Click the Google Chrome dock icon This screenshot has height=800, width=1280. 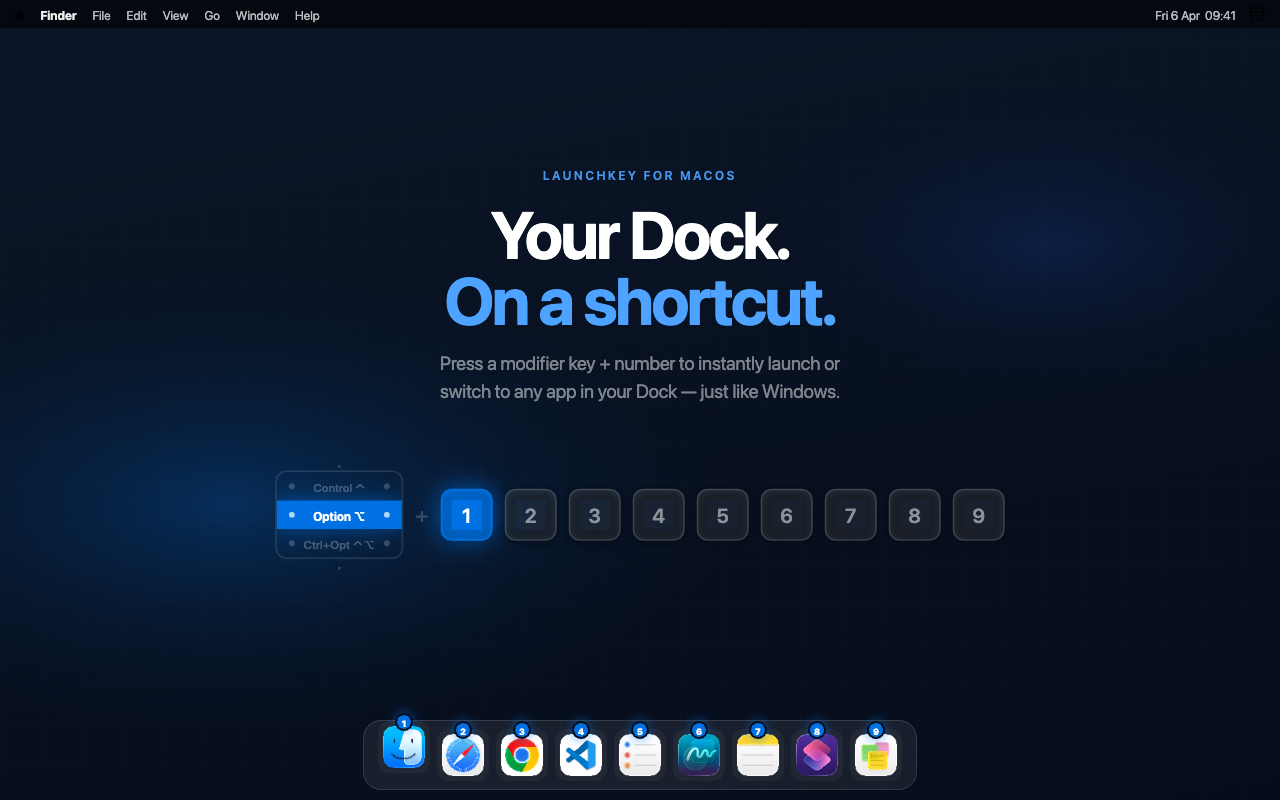[x=521, y=755]
